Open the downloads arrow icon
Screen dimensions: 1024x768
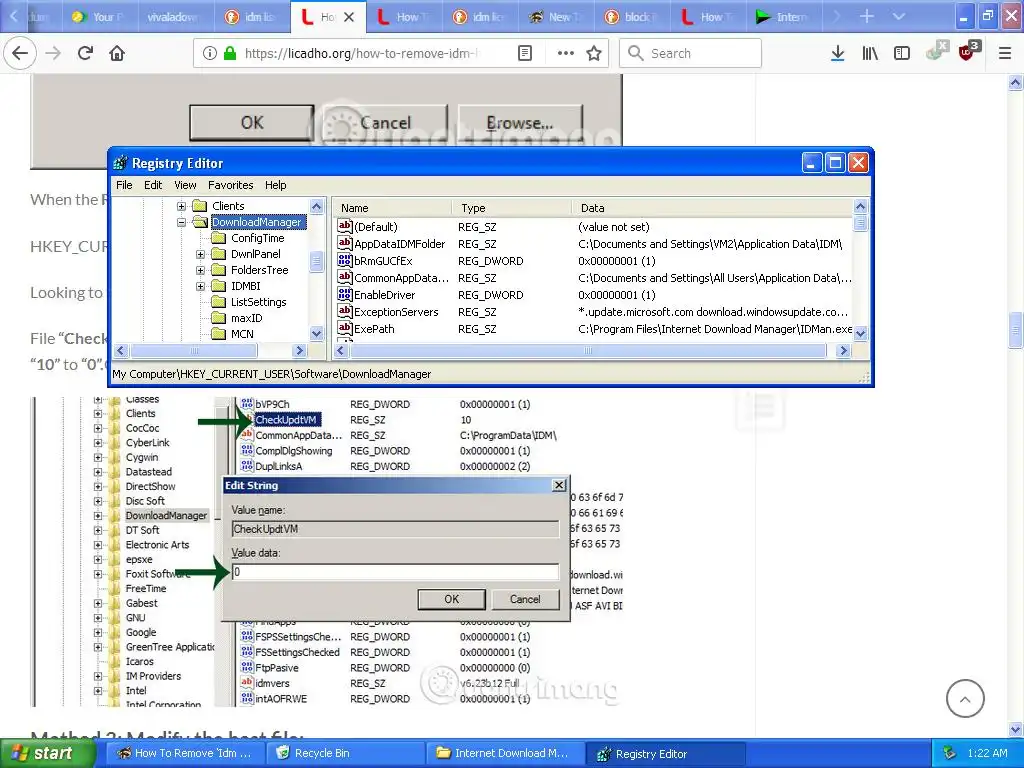837,53
